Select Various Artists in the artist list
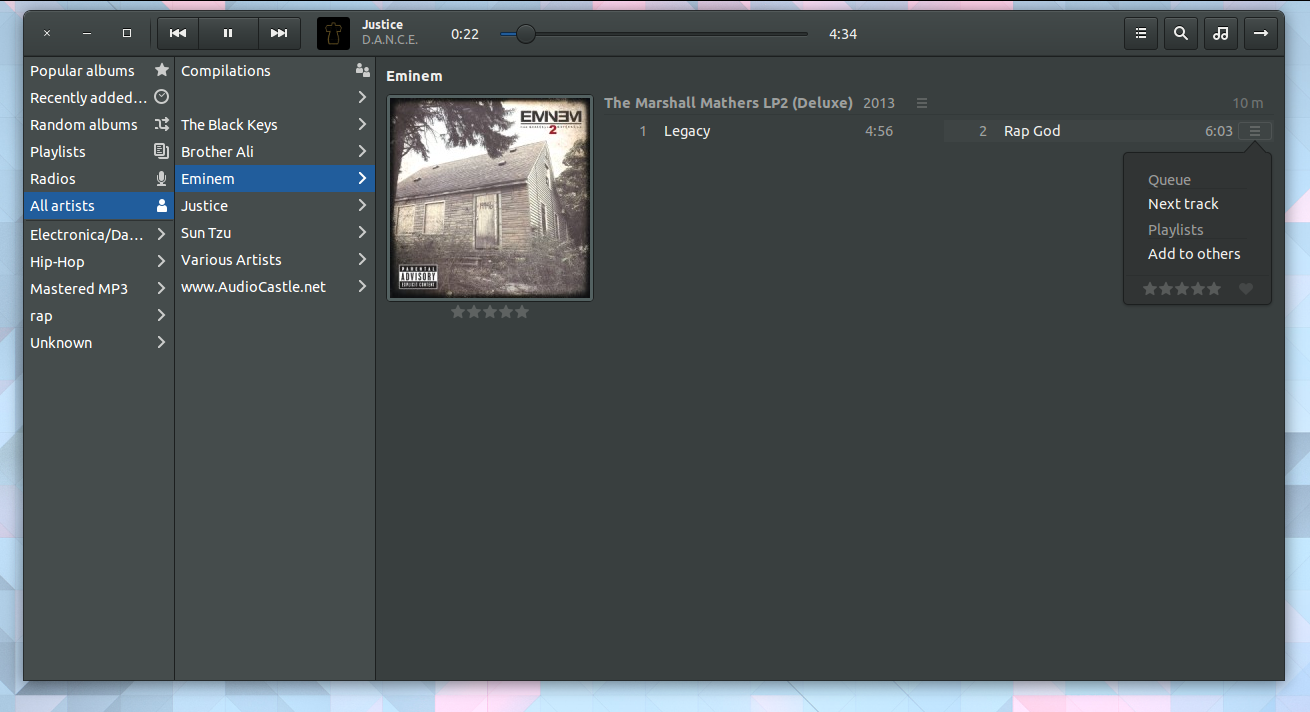The height and width of the screenshot is (712, 1310). [x=275, y=260]
